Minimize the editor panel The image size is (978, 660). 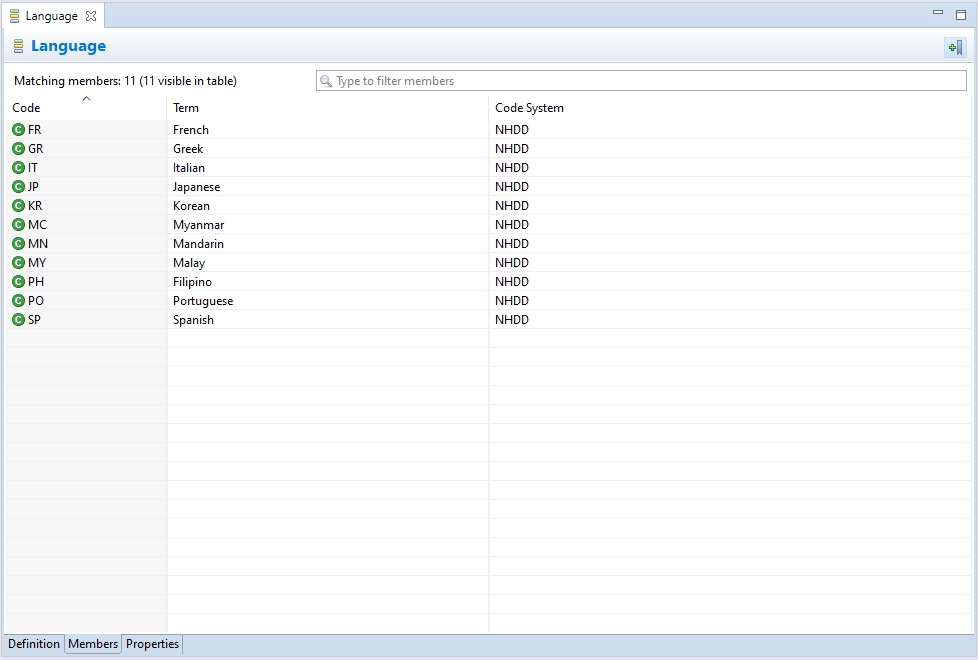pos(938,13)
